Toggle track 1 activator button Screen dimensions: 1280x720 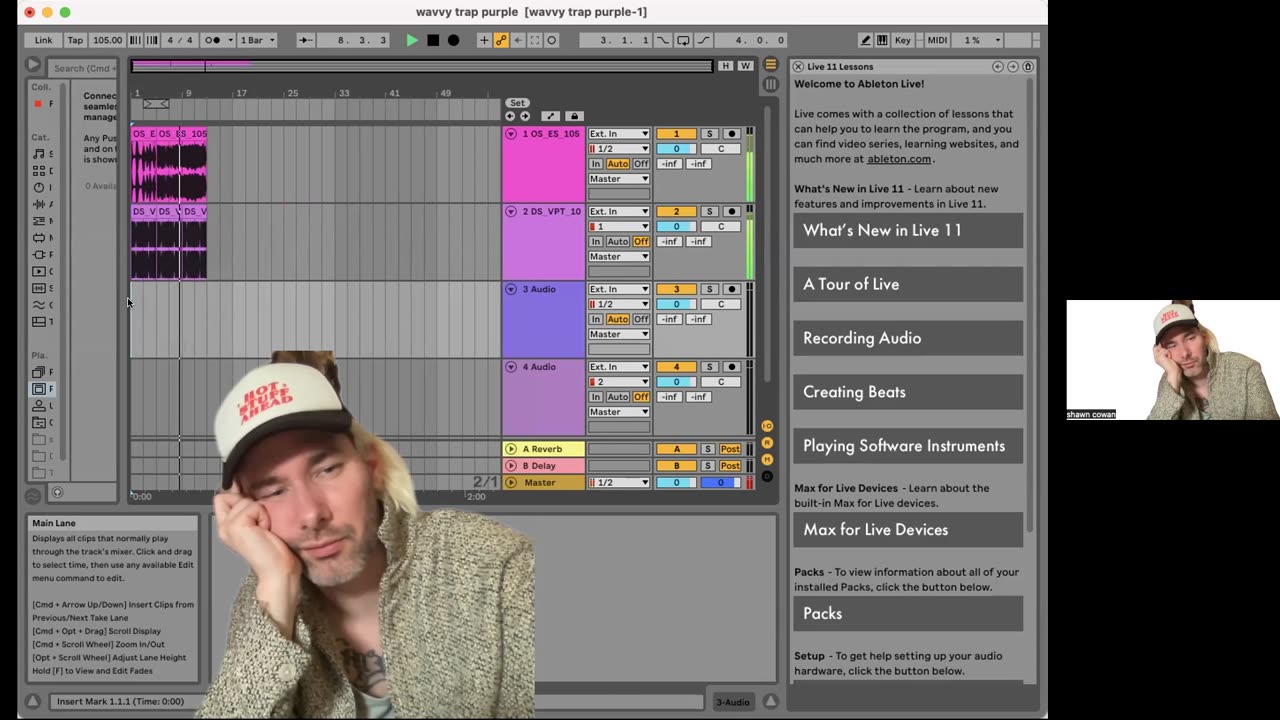[x=676, y=134]
